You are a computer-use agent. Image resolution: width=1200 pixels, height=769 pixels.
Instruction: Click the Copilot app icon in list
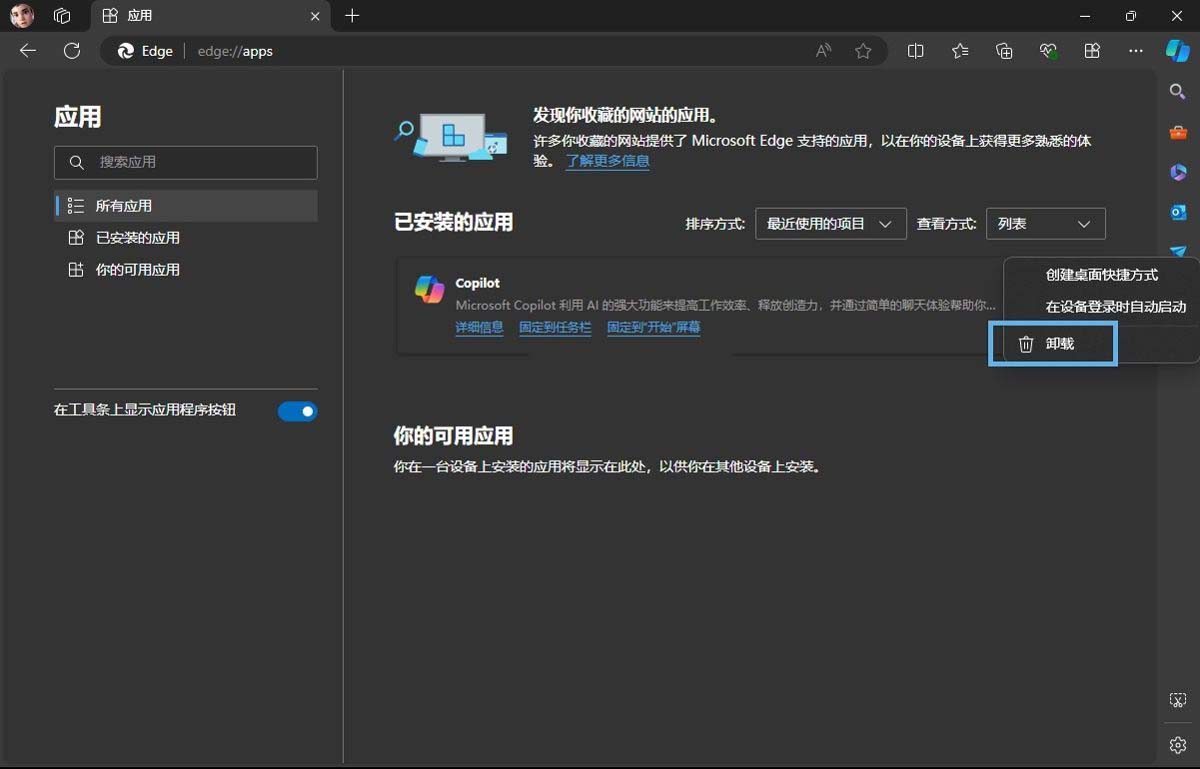click(x=430, y=289)
